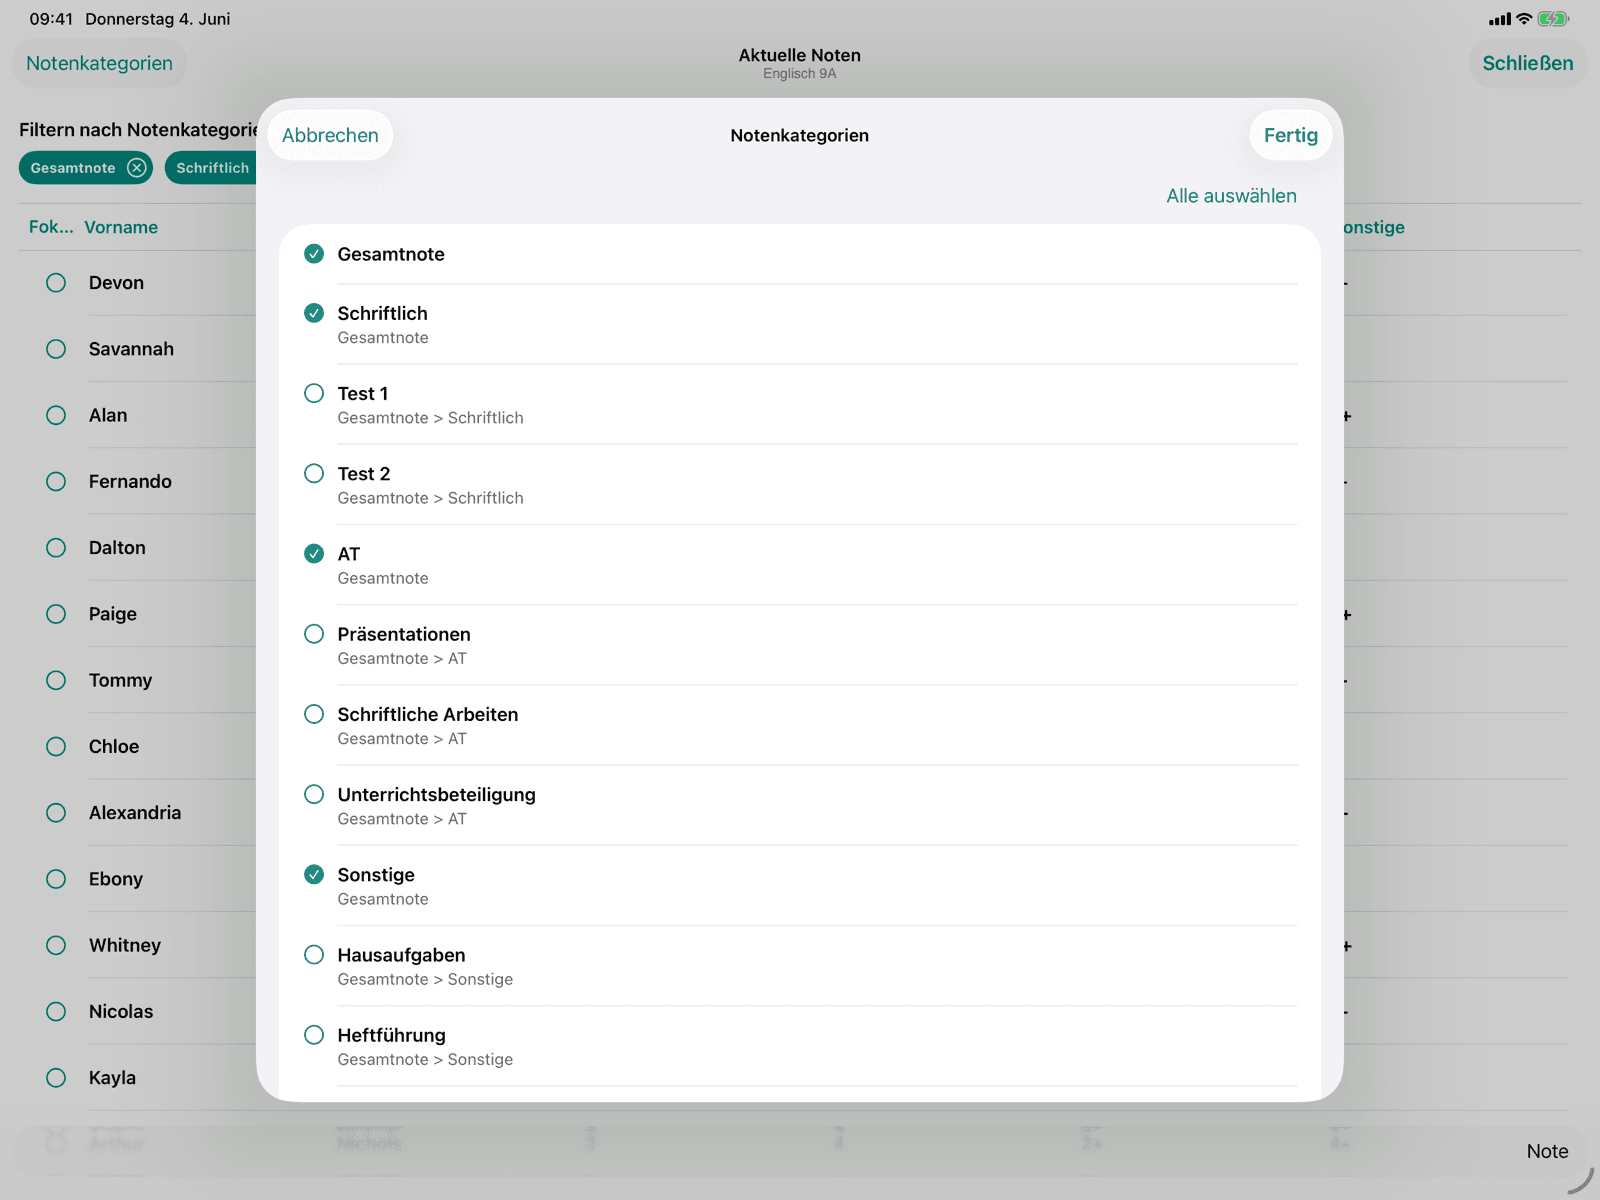1600x1200 pixels.
Task: Uncheck the Gesamtnote category
Action: click(314, 254)
